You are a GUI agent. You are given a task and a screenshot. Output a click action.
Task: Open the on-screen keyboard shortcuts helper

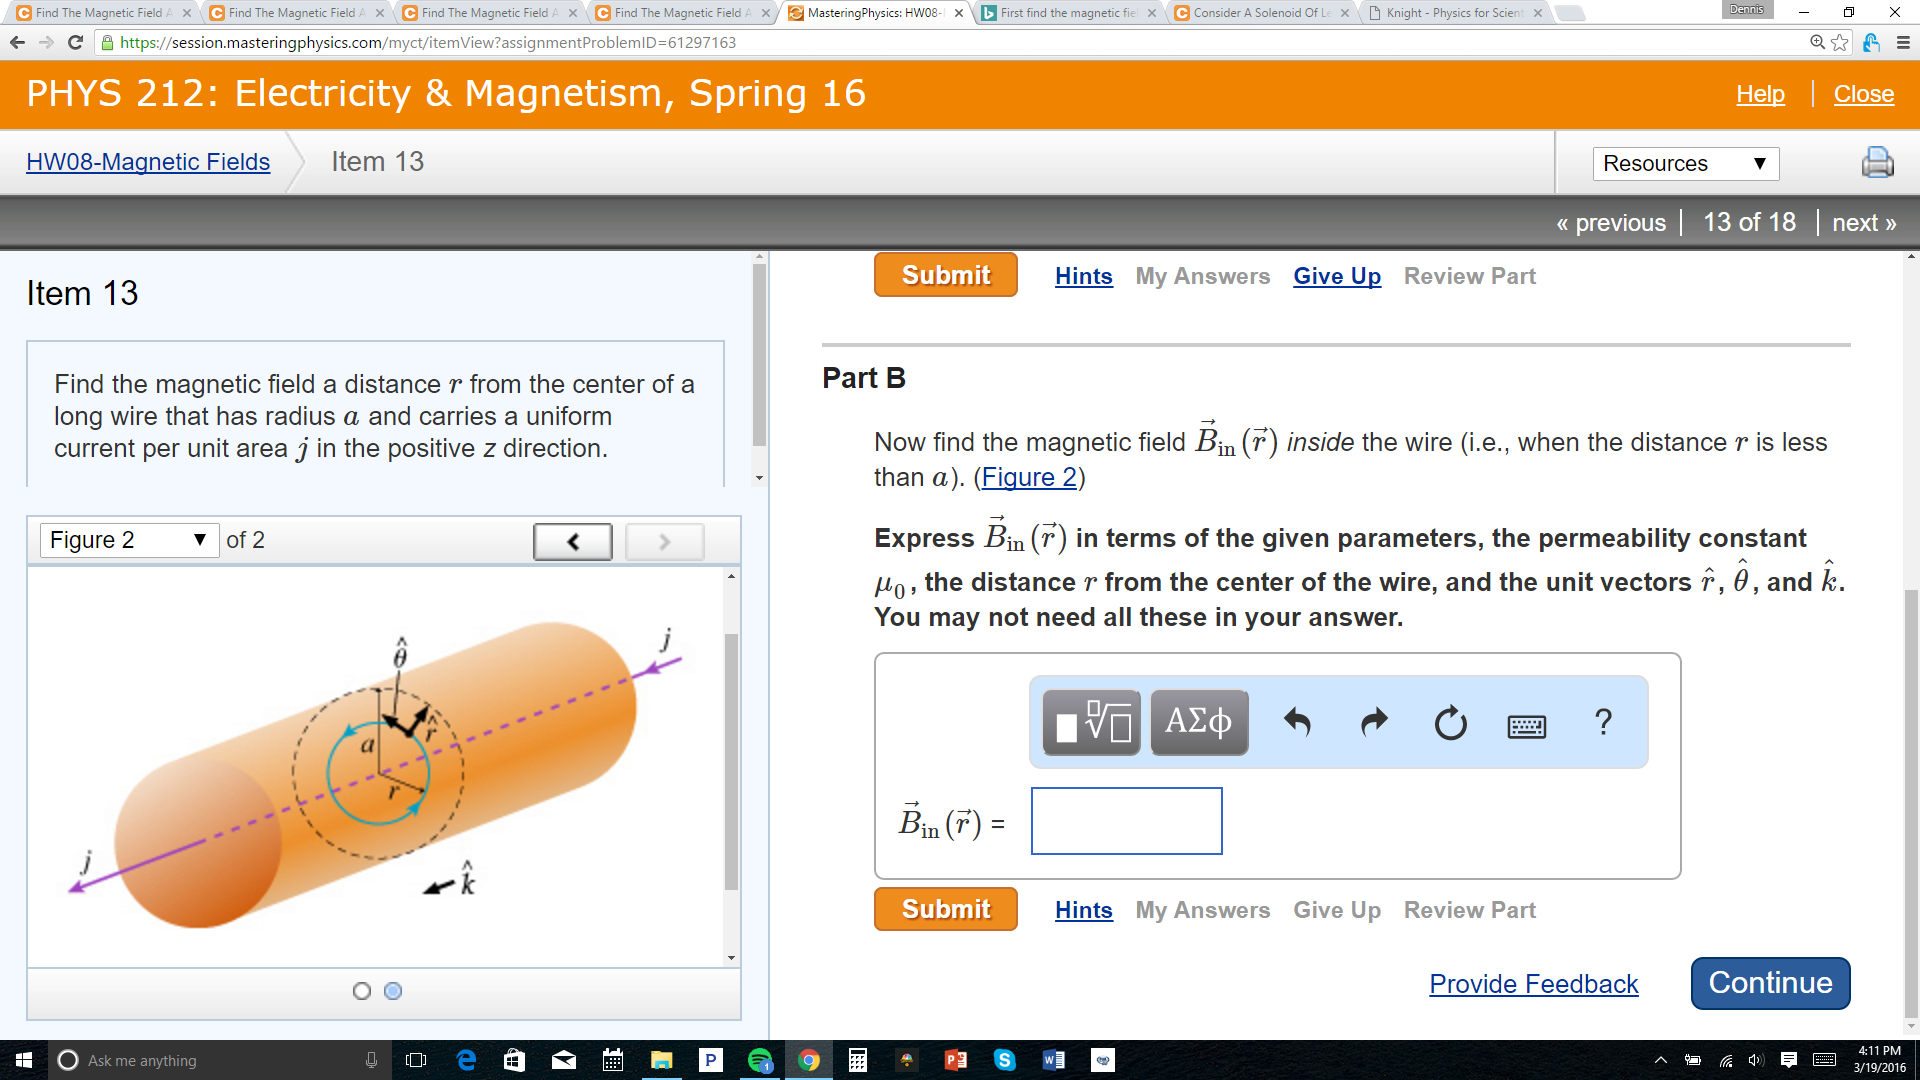1527,727
